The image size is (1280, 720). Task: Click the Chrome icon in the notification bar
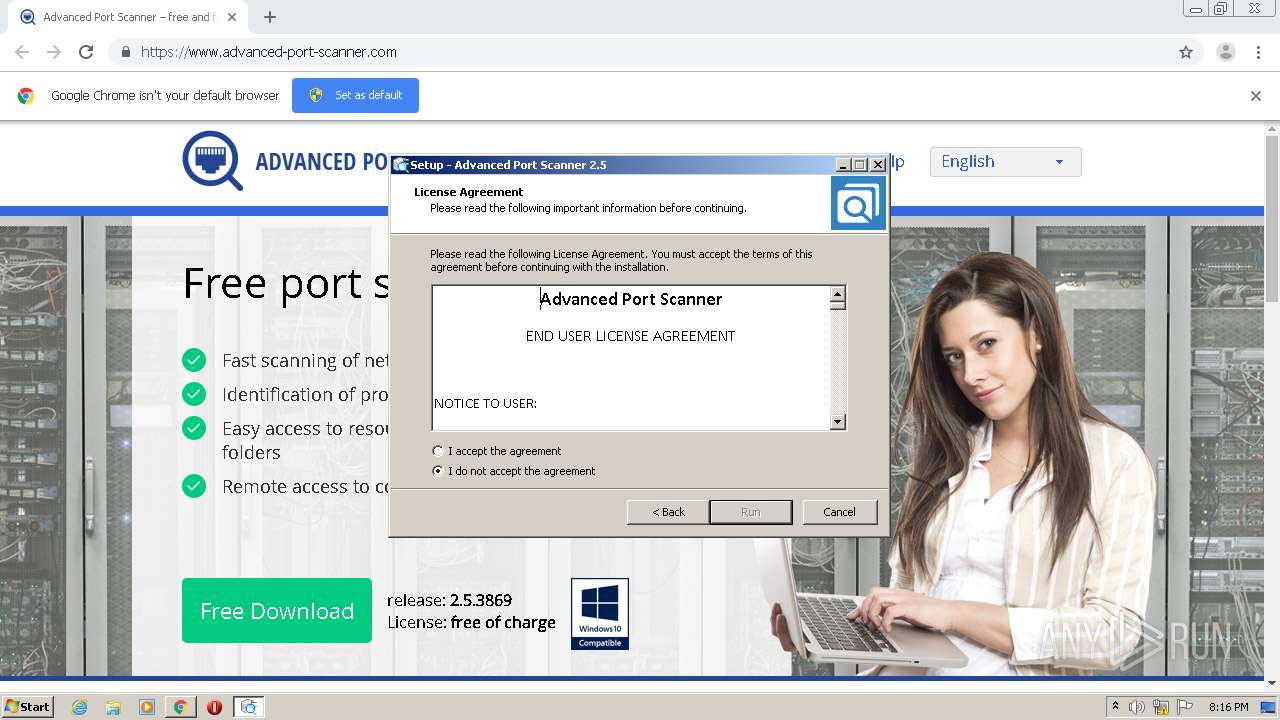click(x=26, y=96)
